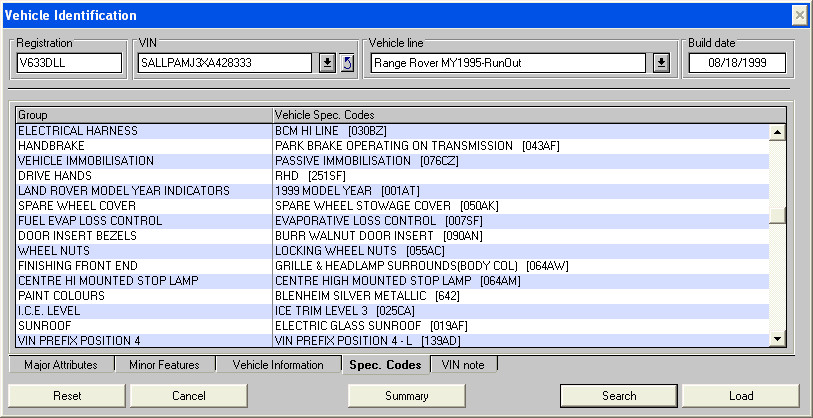813x418 pixels.
Task: Select the I.C.E. LEVEL row
Action: coord(392,311)
